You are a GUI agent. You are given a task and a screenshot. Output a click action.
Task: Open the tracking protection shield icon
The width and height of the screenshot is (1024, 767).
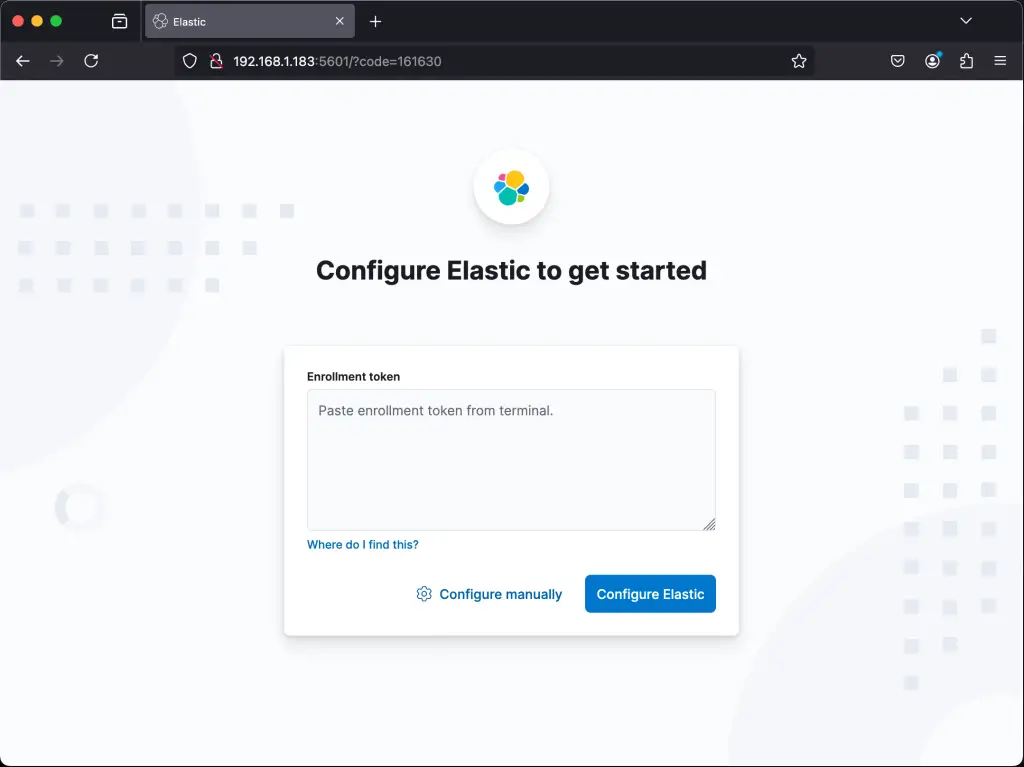[189, 60]
